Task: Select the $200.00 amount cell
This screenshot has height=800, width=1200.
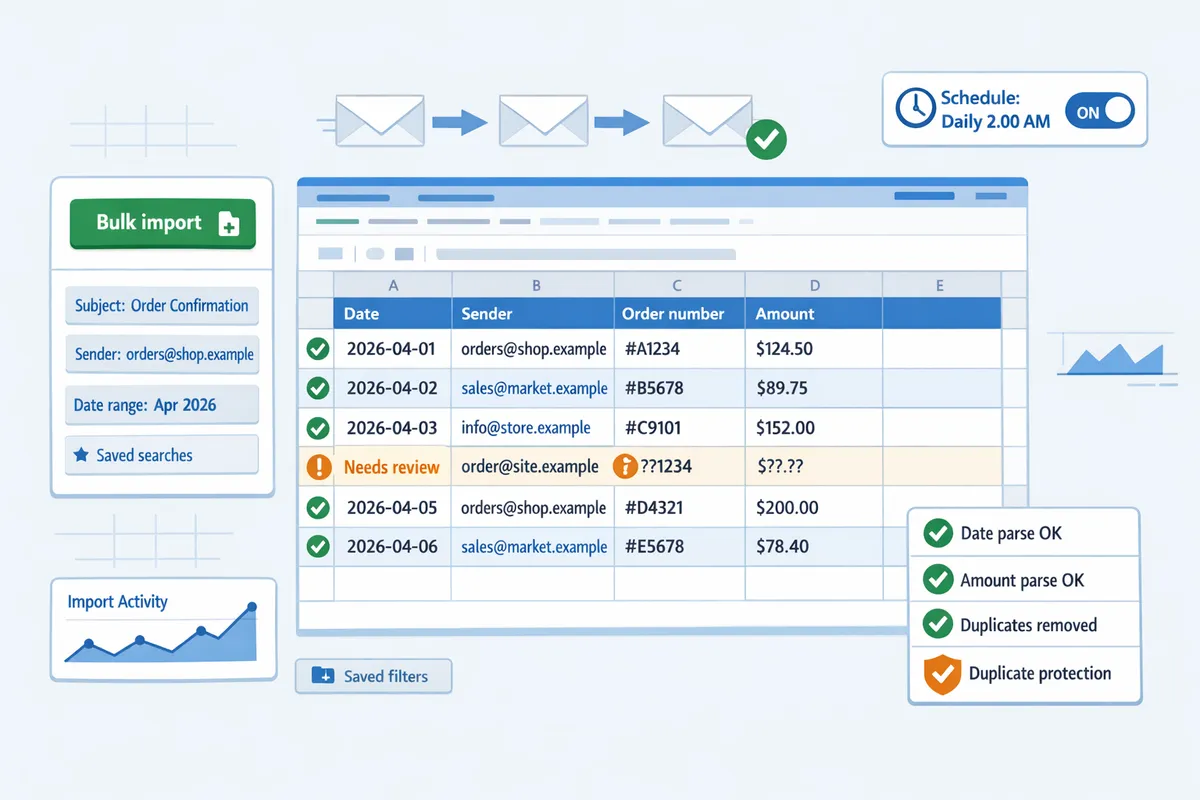Action: 787,507
